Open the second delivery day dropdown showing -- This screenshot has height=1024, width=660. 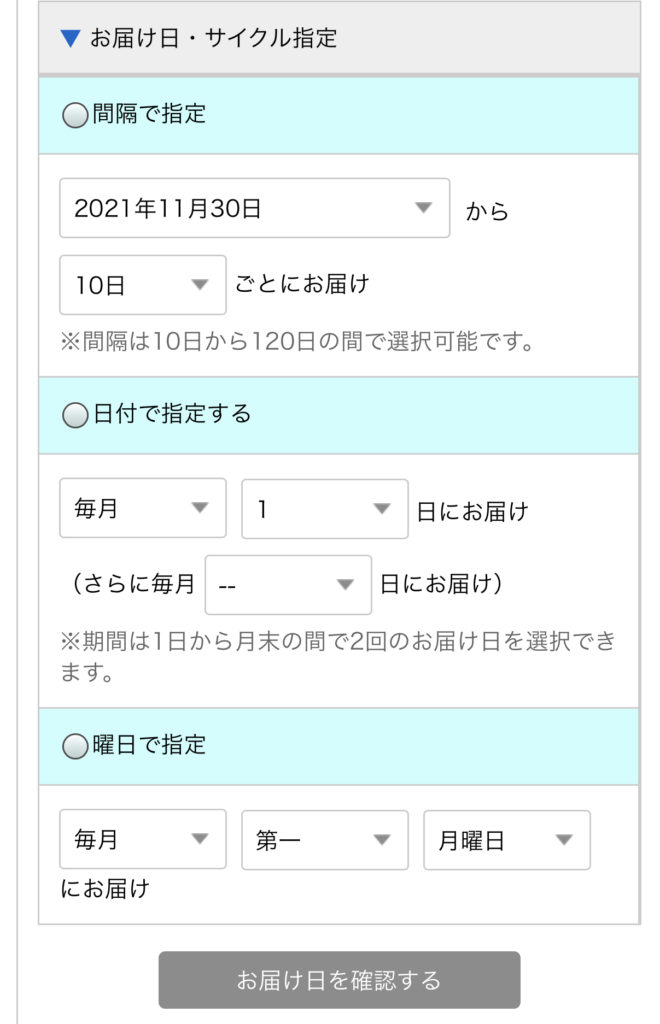(x=288, y=585)
